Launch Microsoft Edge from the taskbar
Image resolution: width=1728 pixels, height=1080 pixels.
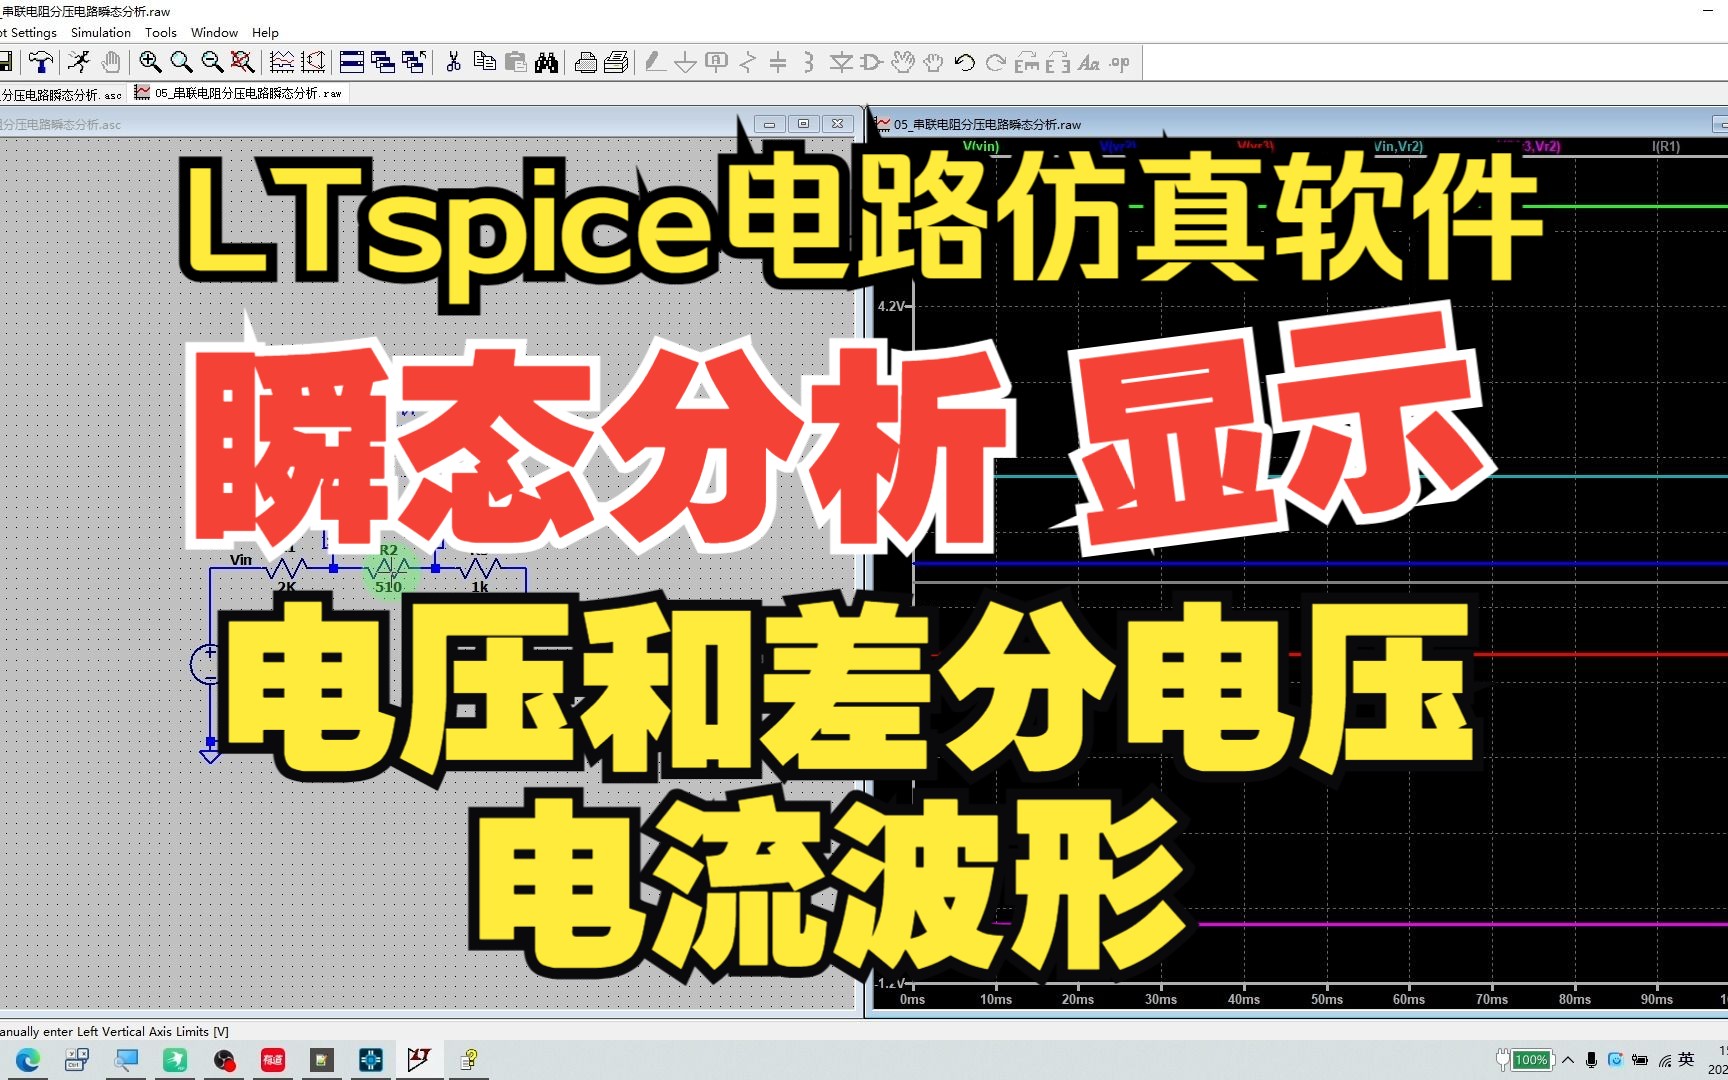[25, 1059]
